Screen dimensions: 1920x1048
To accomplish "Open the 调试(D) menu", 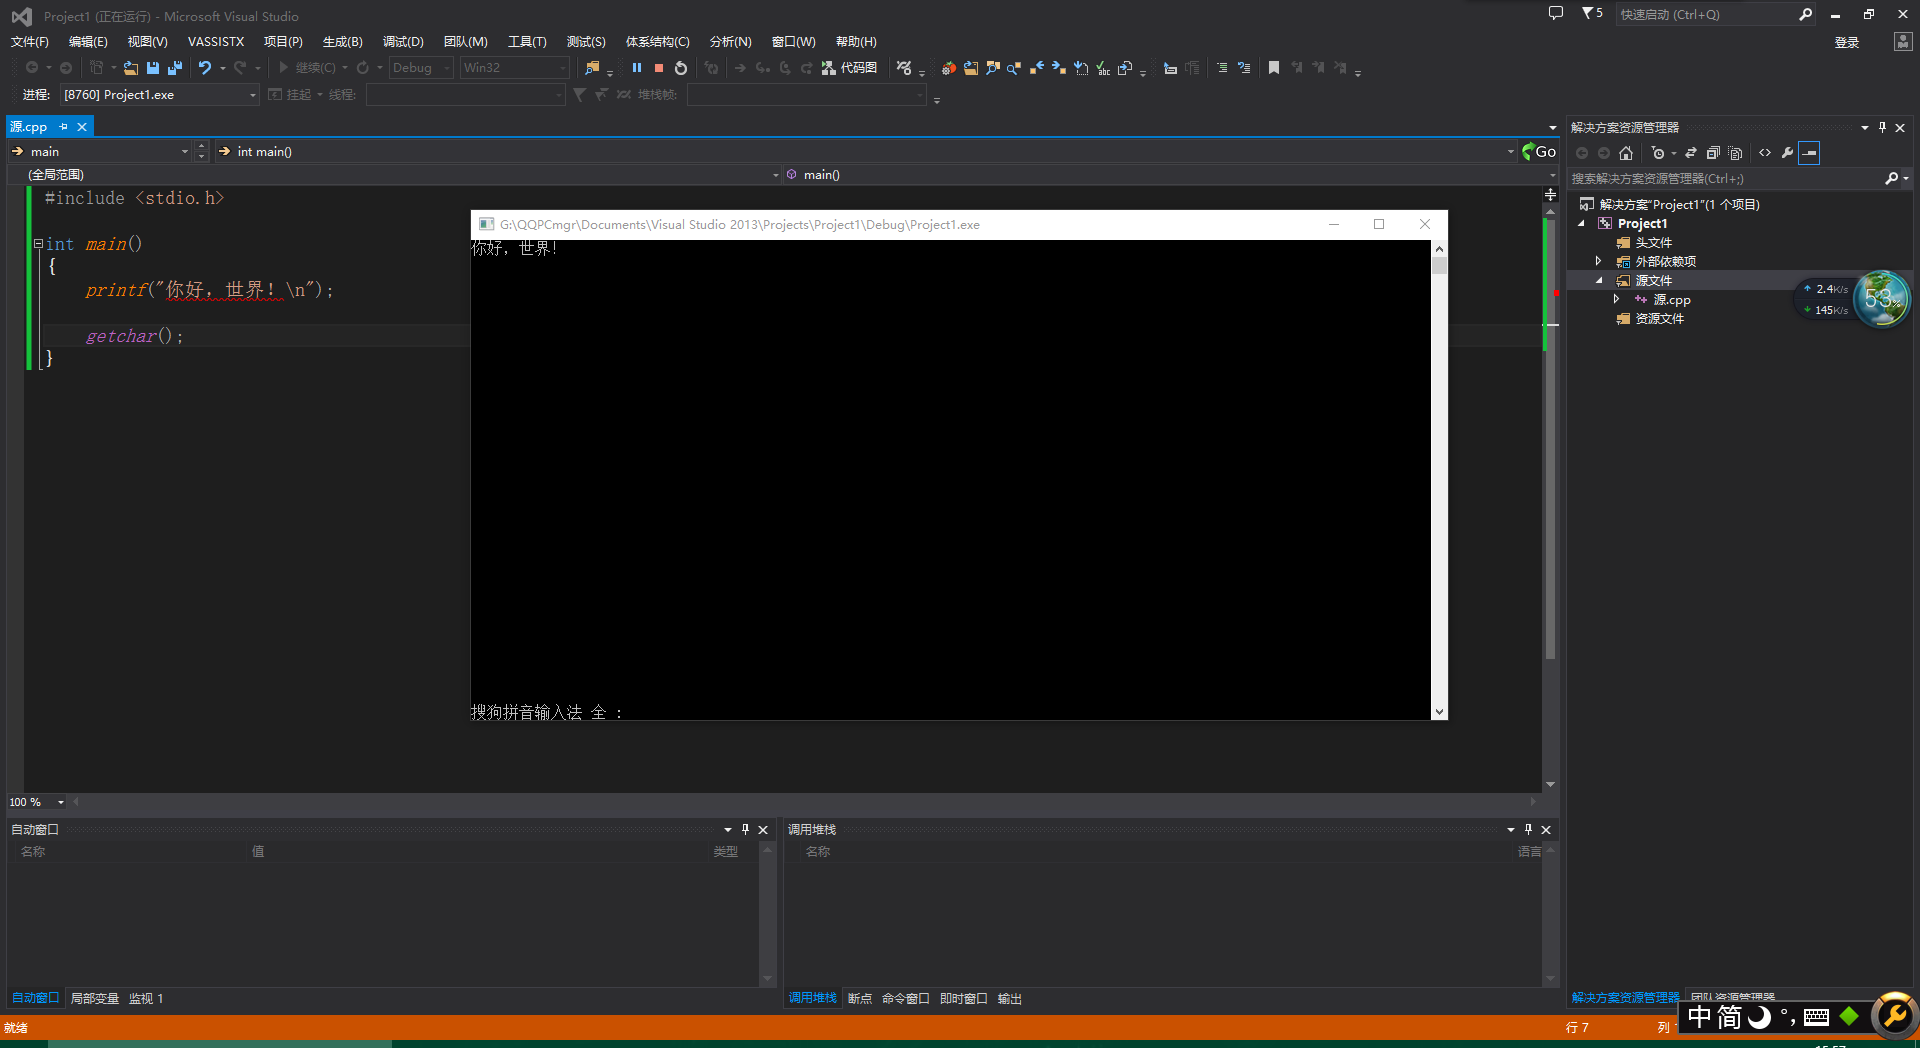I will click(x=403, y=42).
